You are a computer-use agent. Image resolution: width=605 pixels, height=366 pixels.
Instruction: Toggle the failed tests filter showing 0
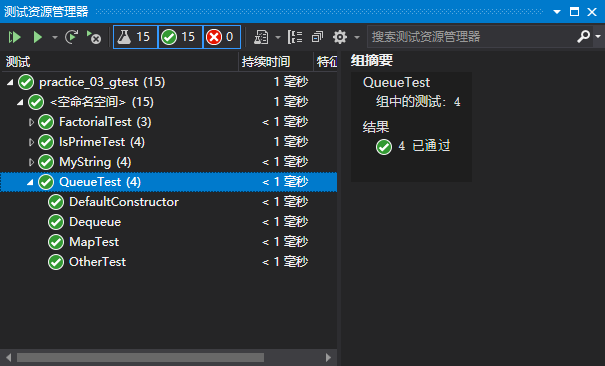(222, 37)
